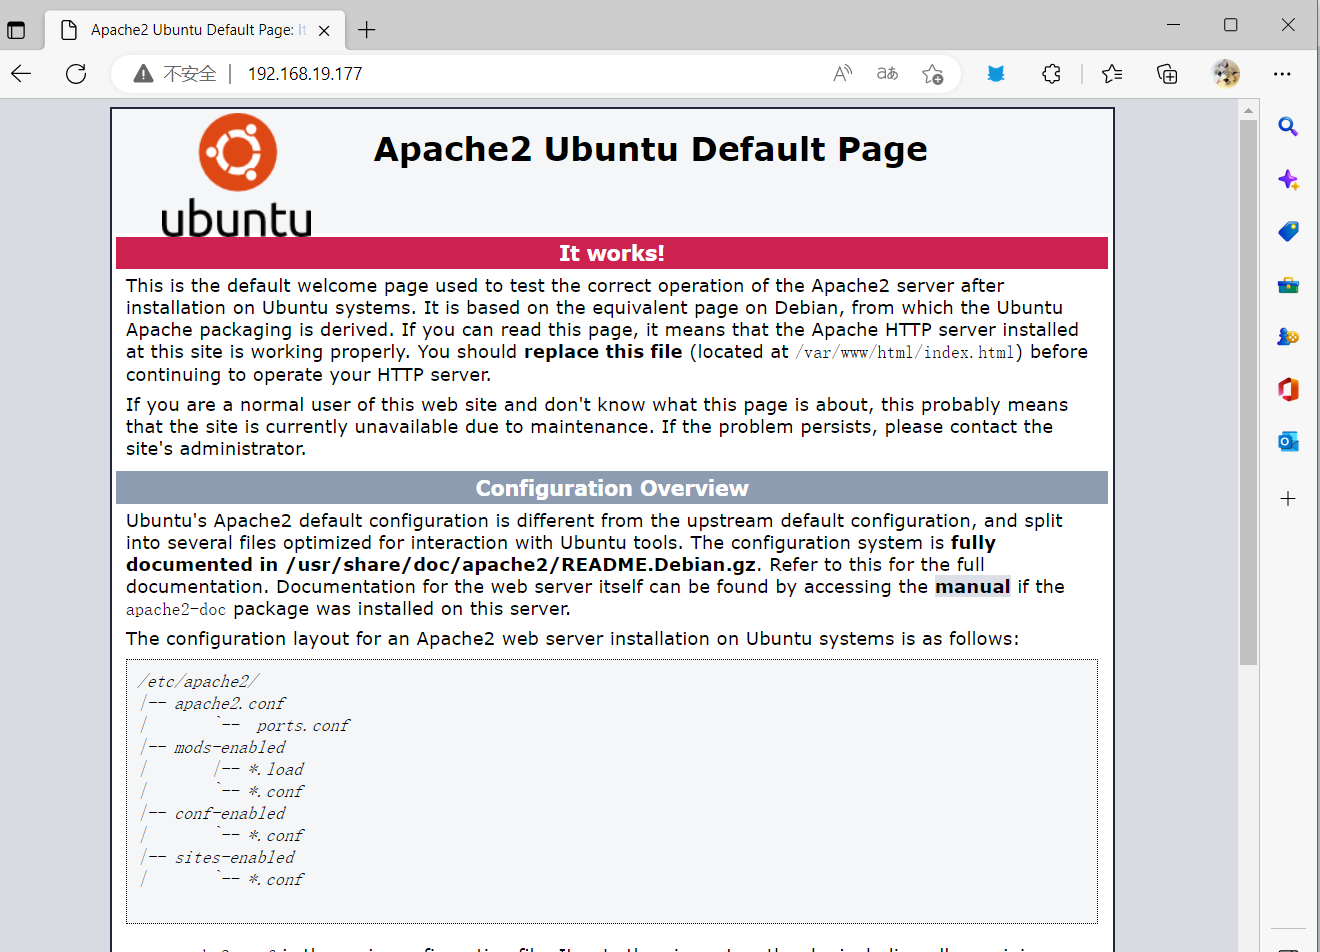Open the Copilot sparkle sidebar icon

click(1288, 180)
